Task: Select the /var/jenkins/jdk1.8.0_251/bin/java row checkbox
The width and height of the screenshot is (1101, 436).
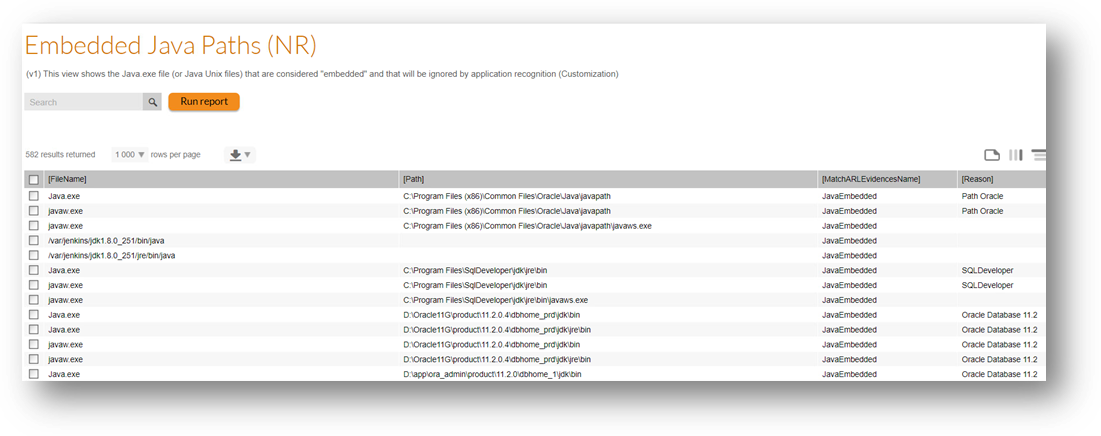Action: (34, 240)
